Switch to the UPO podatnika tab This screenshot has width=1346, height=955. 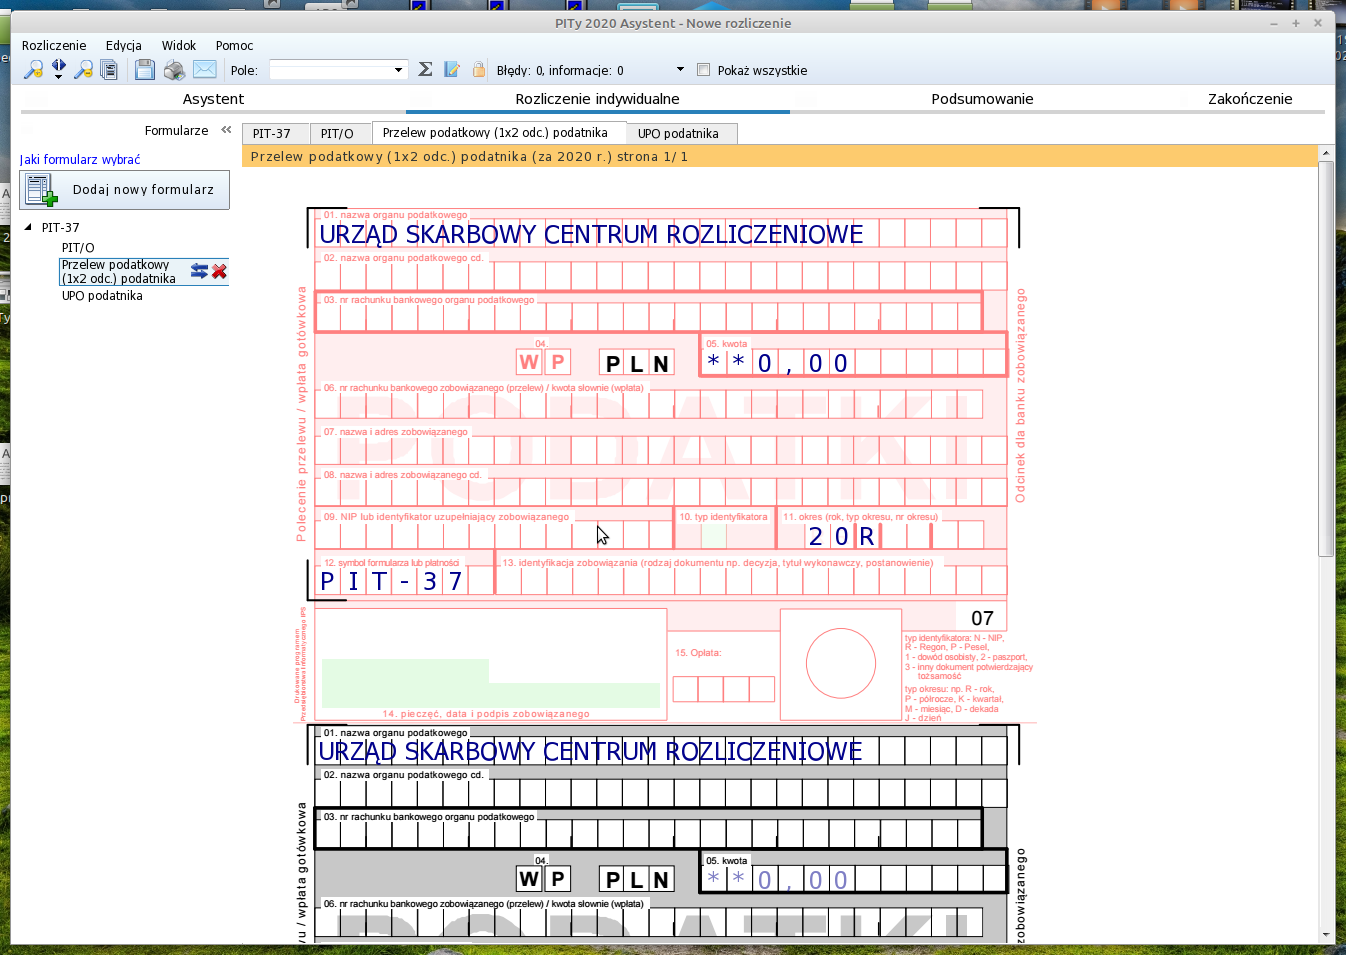(678, 134)
